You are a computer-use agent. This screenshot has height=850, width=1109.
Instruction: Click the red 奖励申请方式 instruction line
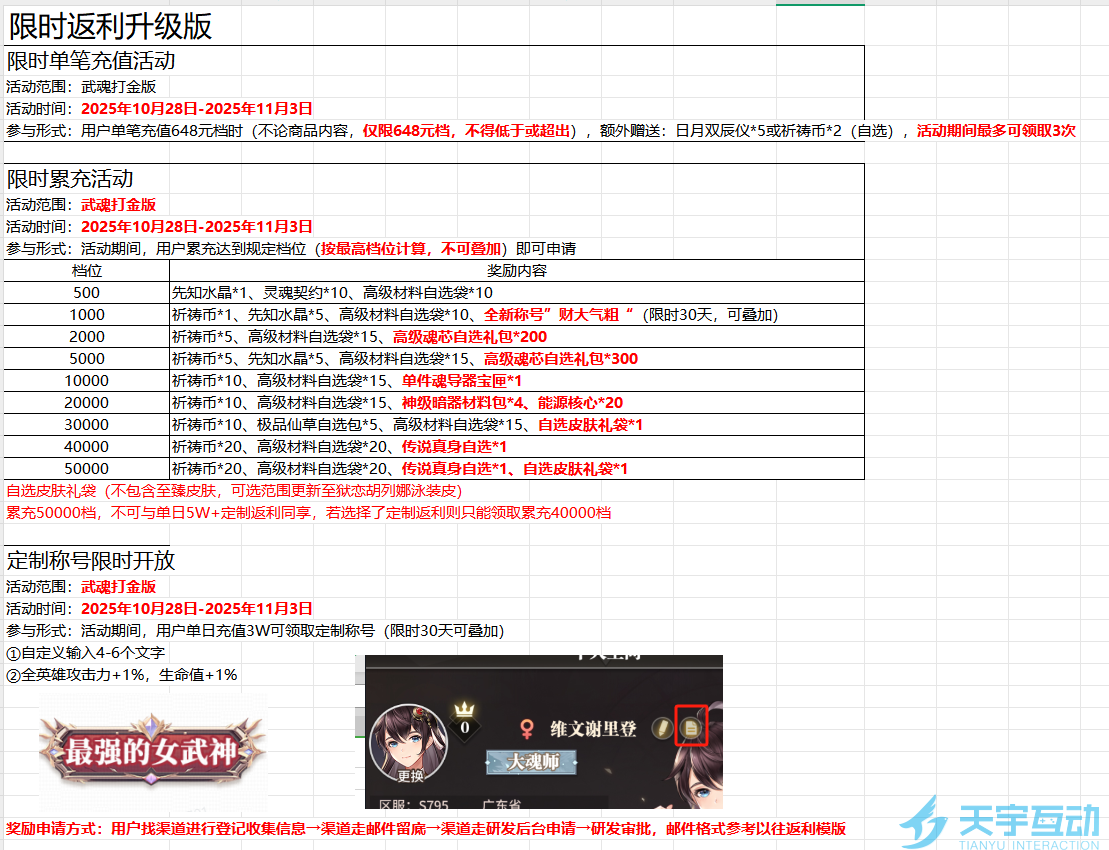tap(426, 829)
